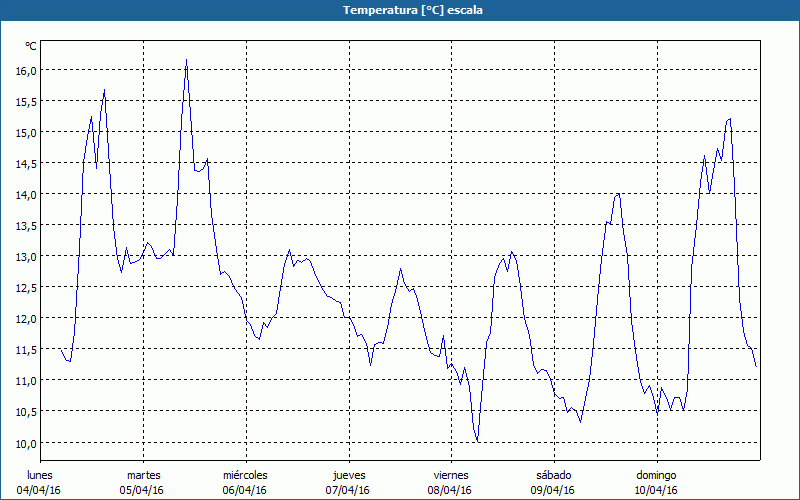Click the °C unit label above y-axis
This screenshot has width=800, height=500.
pyautogui.click(x=31, y=46)
